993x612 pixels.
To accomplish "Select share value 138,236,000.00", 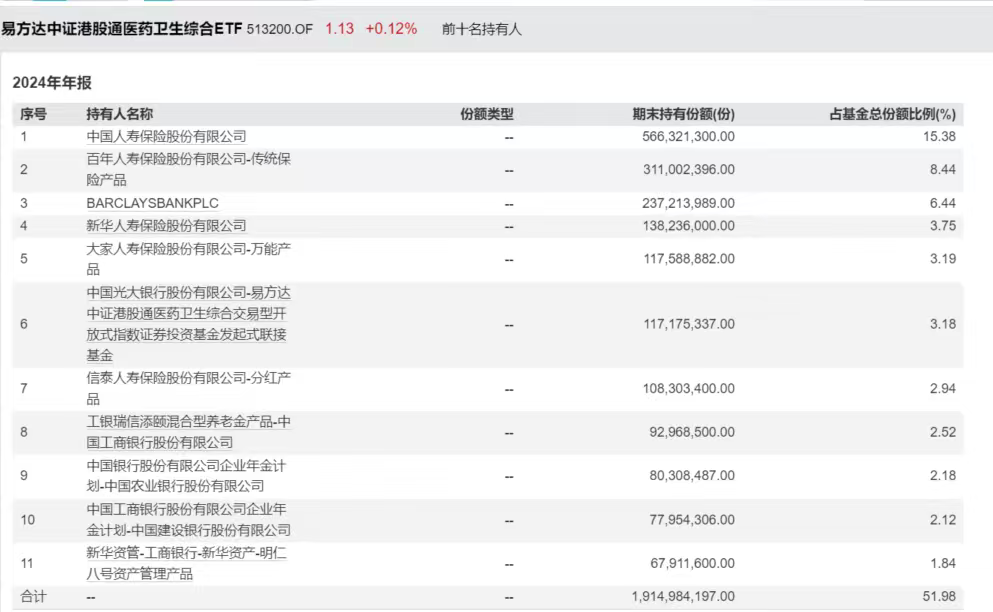I will [689, 226].
